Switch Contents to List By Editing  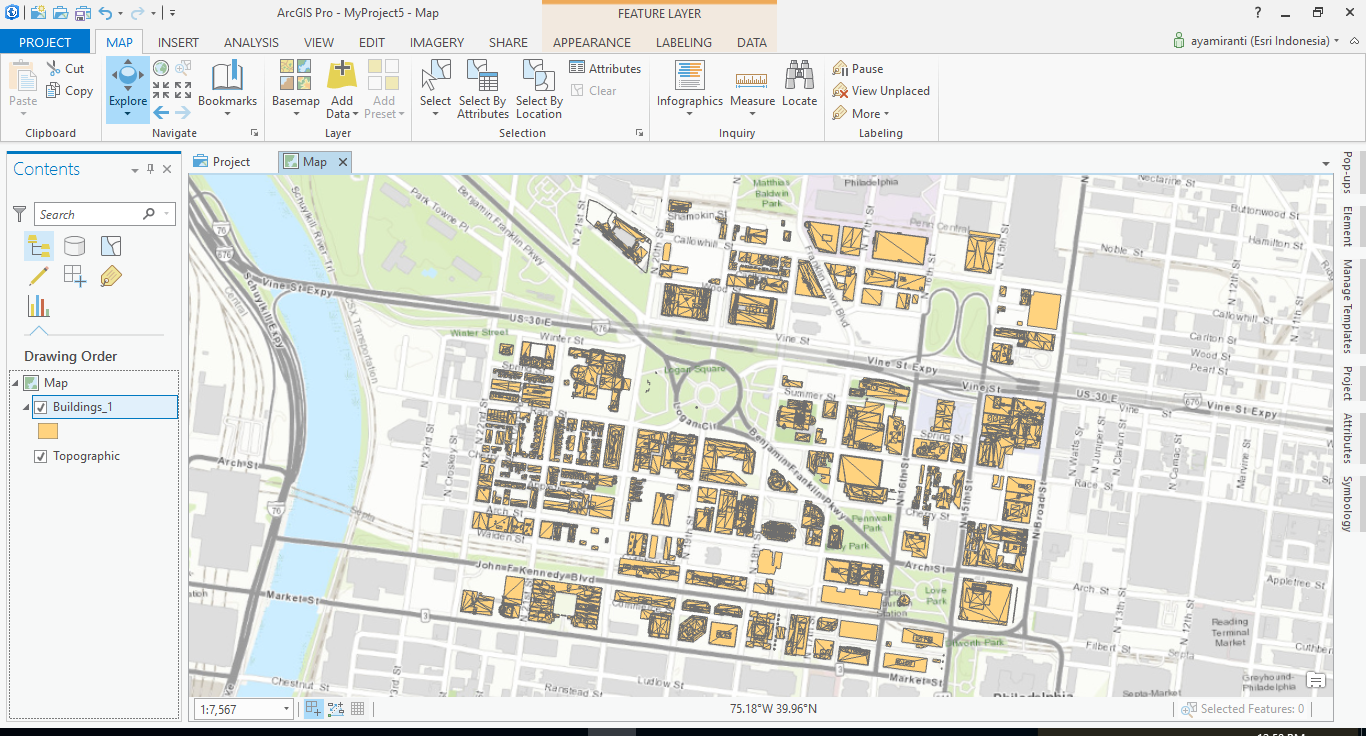click(39, 276)
